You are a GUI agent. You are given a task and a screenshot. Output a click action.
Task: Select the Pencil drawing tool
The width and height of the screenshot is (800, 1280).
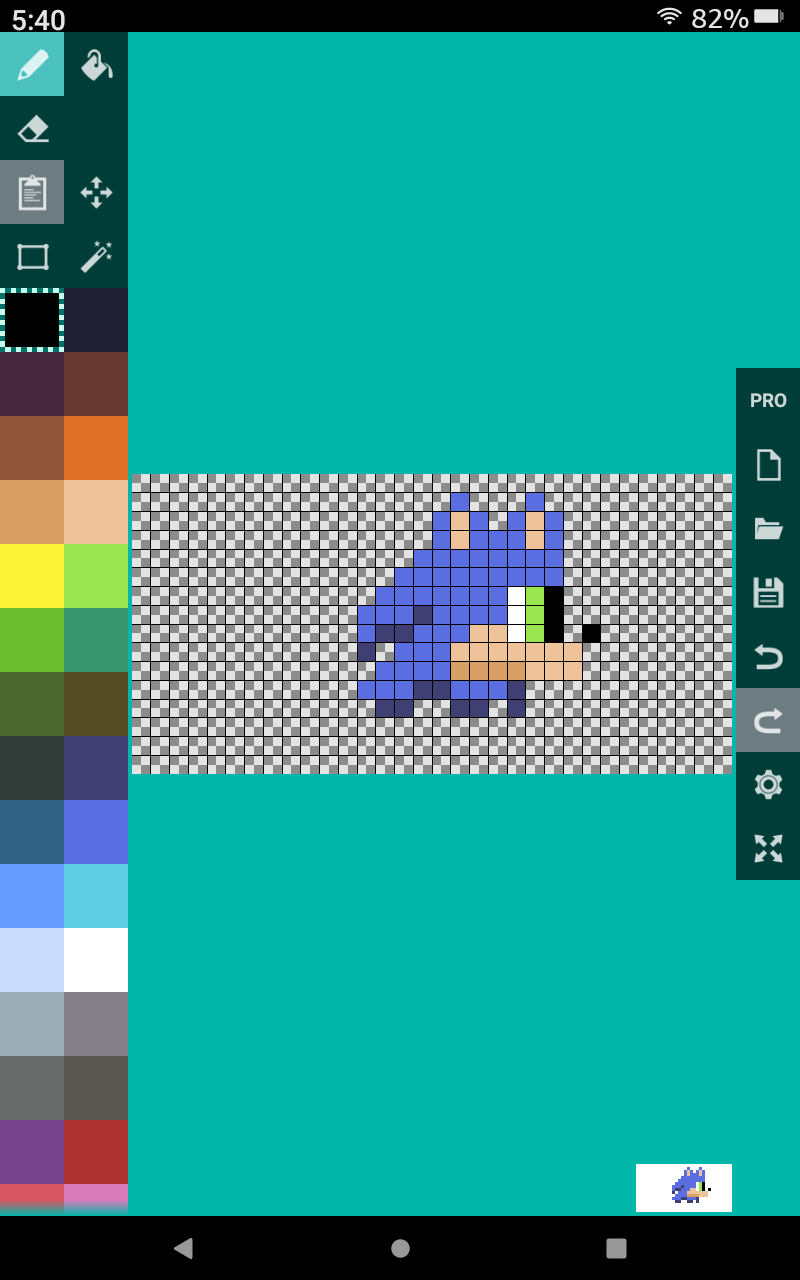tap(32, 64)
